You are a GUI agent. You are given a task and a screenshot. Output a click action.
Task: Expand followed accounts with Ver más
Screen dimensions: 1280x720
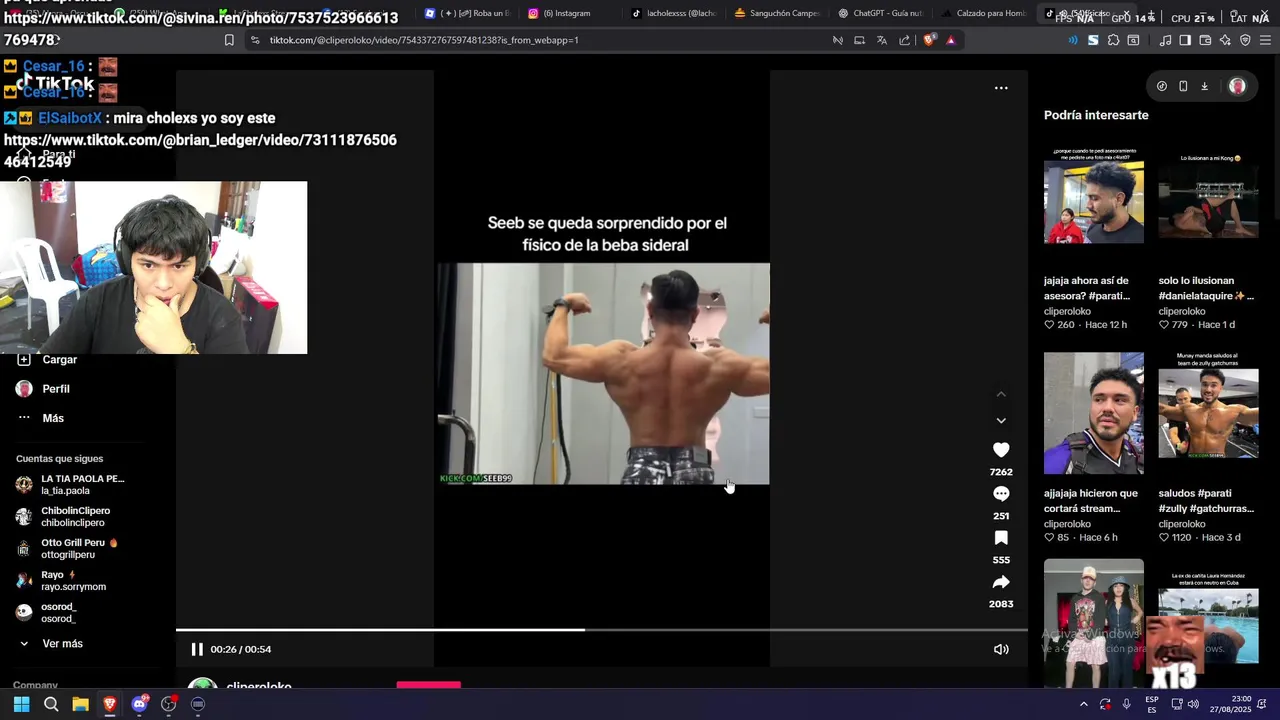point(50,644)
